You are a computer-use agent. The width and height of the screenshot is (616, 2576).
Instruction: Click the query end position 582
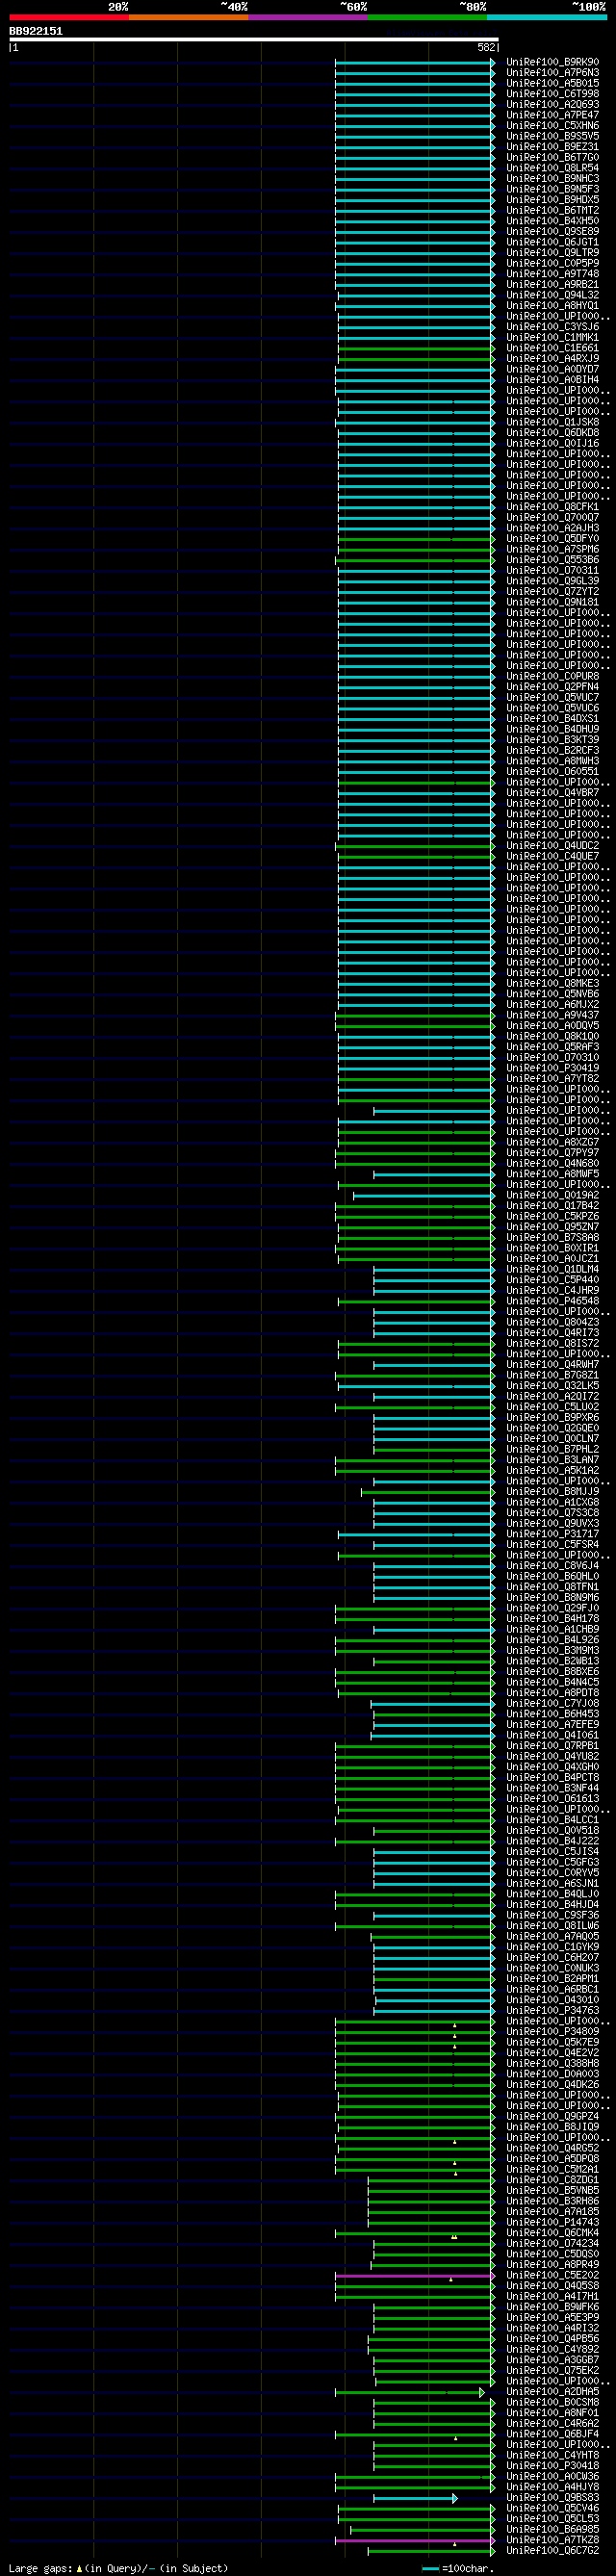pos(487,47)
